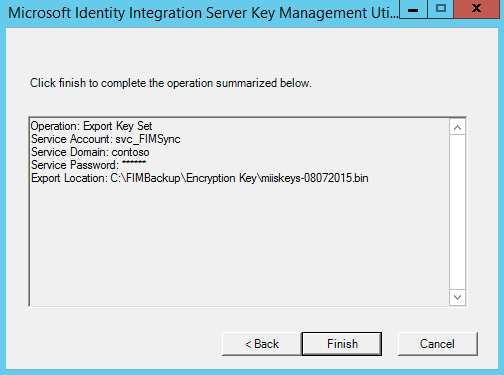Minimize the Key Management Utility window

pyautogui.click(x=413, y=9)
